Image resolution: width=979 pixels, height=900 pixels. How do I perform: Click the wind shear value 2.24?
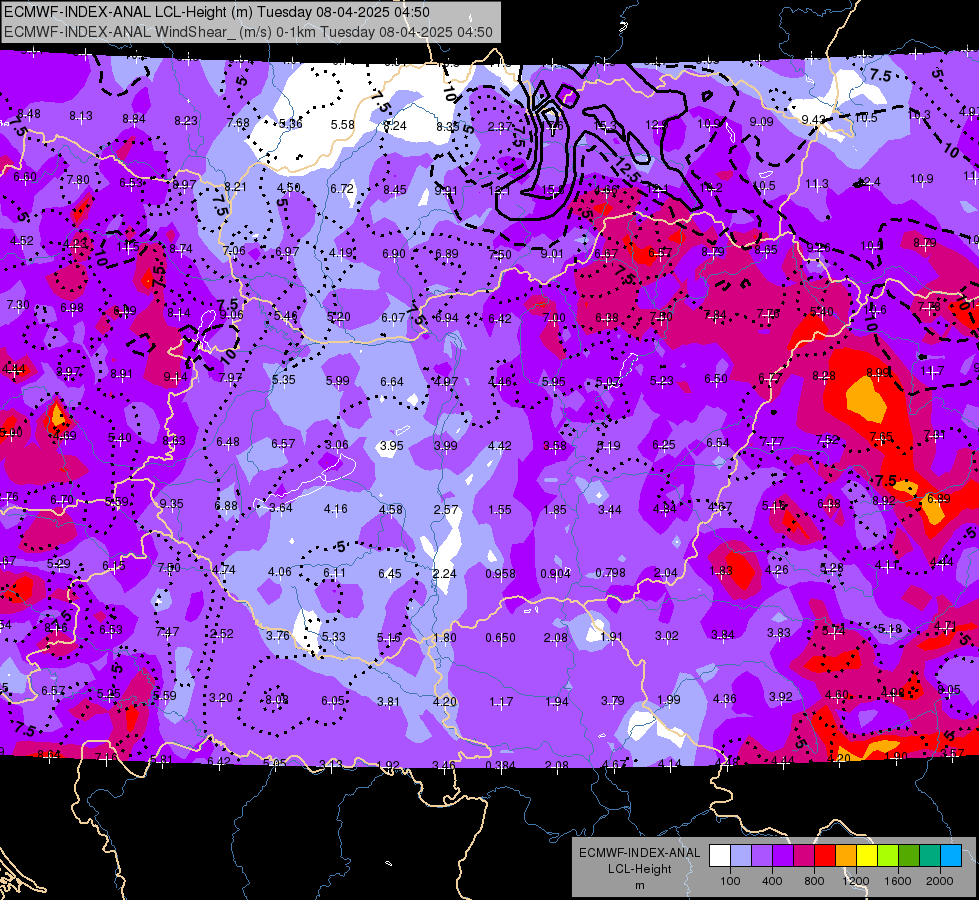pyautogui.click(x=445, y=573)
